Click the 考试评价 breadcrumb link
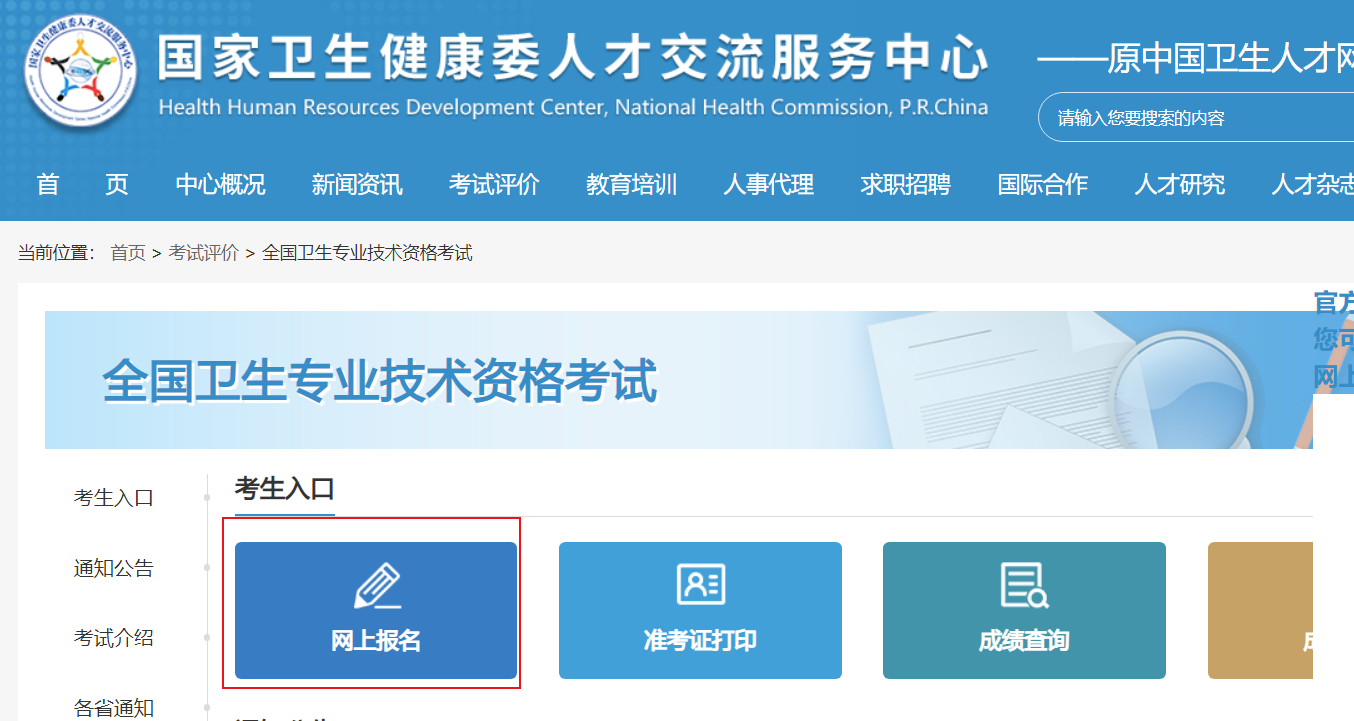Viewport: 1354px width, 721px height. point(203,253)
